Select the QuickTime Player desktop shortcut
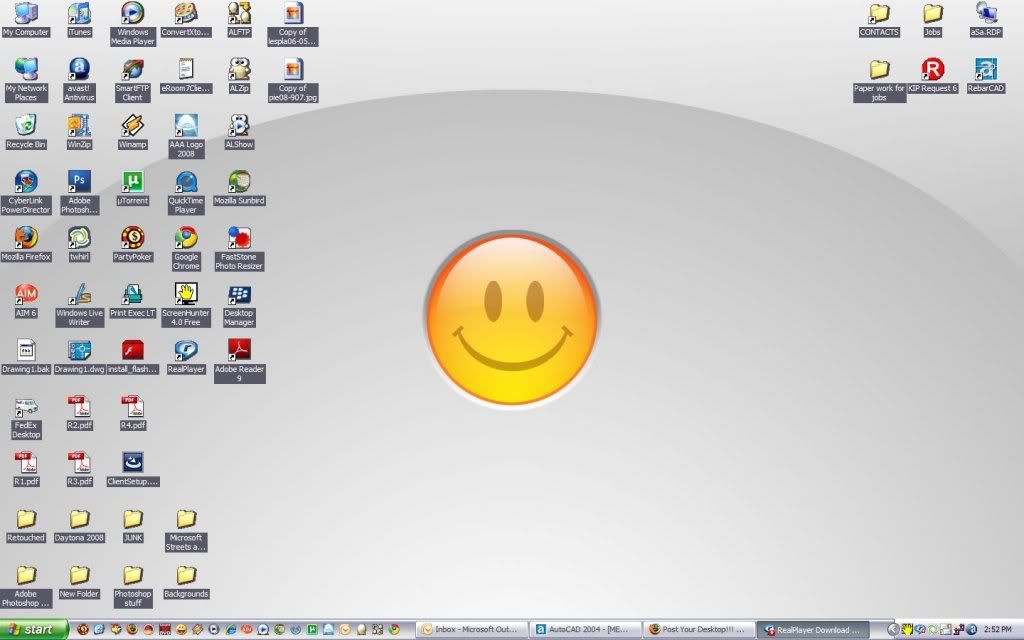Image resolution: width=1024 pixels, height=640 pixels. coord(186,193)
